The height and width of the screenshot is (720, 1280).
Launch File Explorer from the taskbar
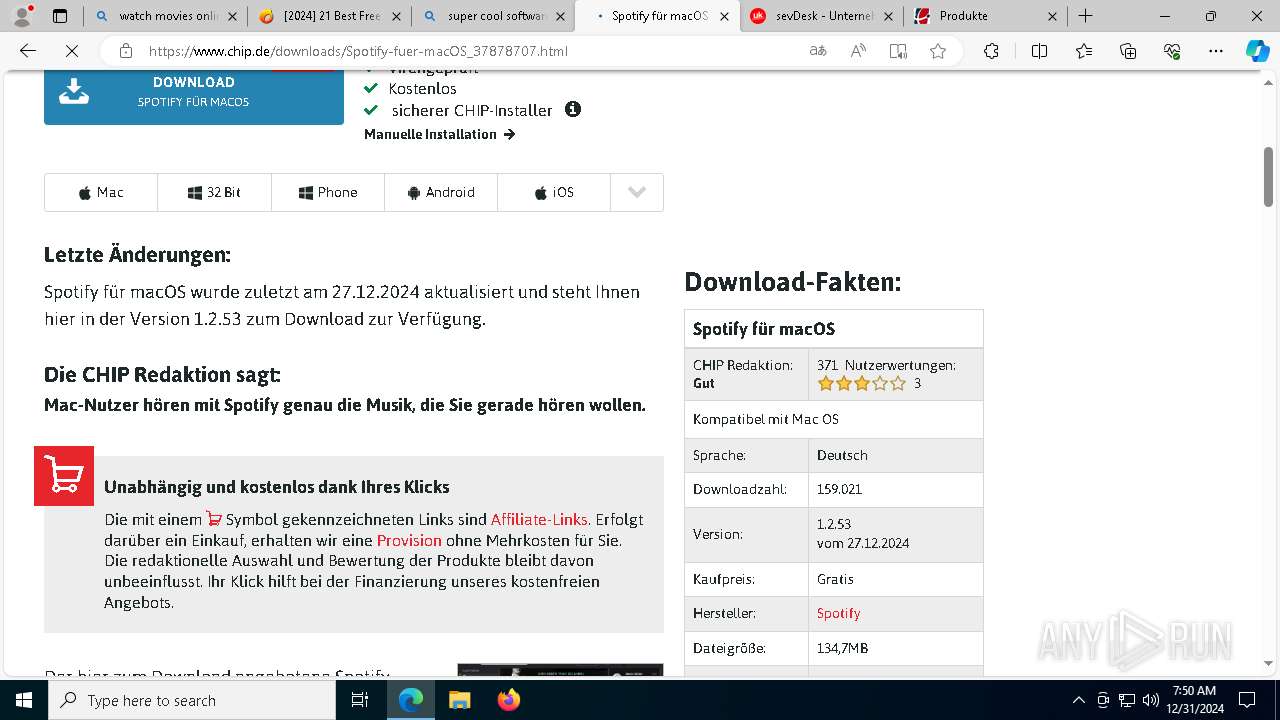[x=459, y=700]
